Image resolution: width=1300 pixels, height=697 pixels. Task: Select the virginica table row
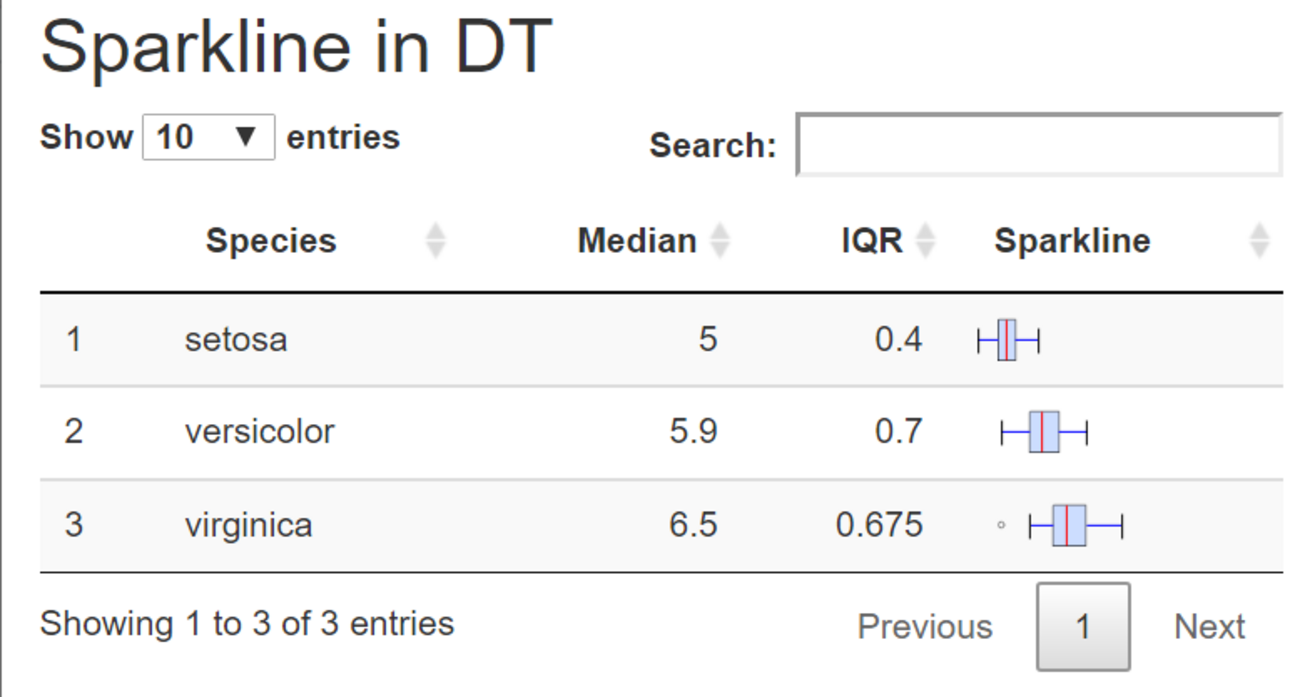(x=248, y=525)
